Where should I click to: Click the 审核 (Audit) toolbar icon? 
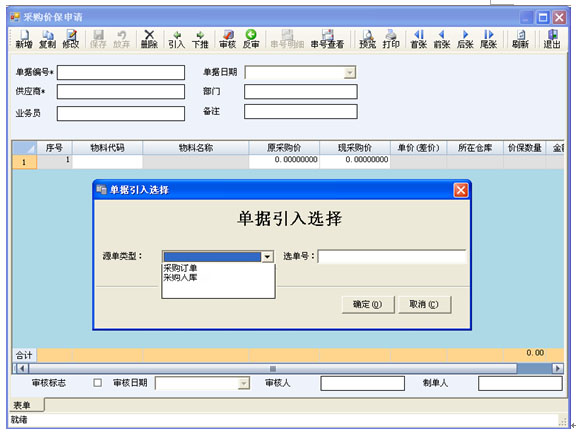227,39
